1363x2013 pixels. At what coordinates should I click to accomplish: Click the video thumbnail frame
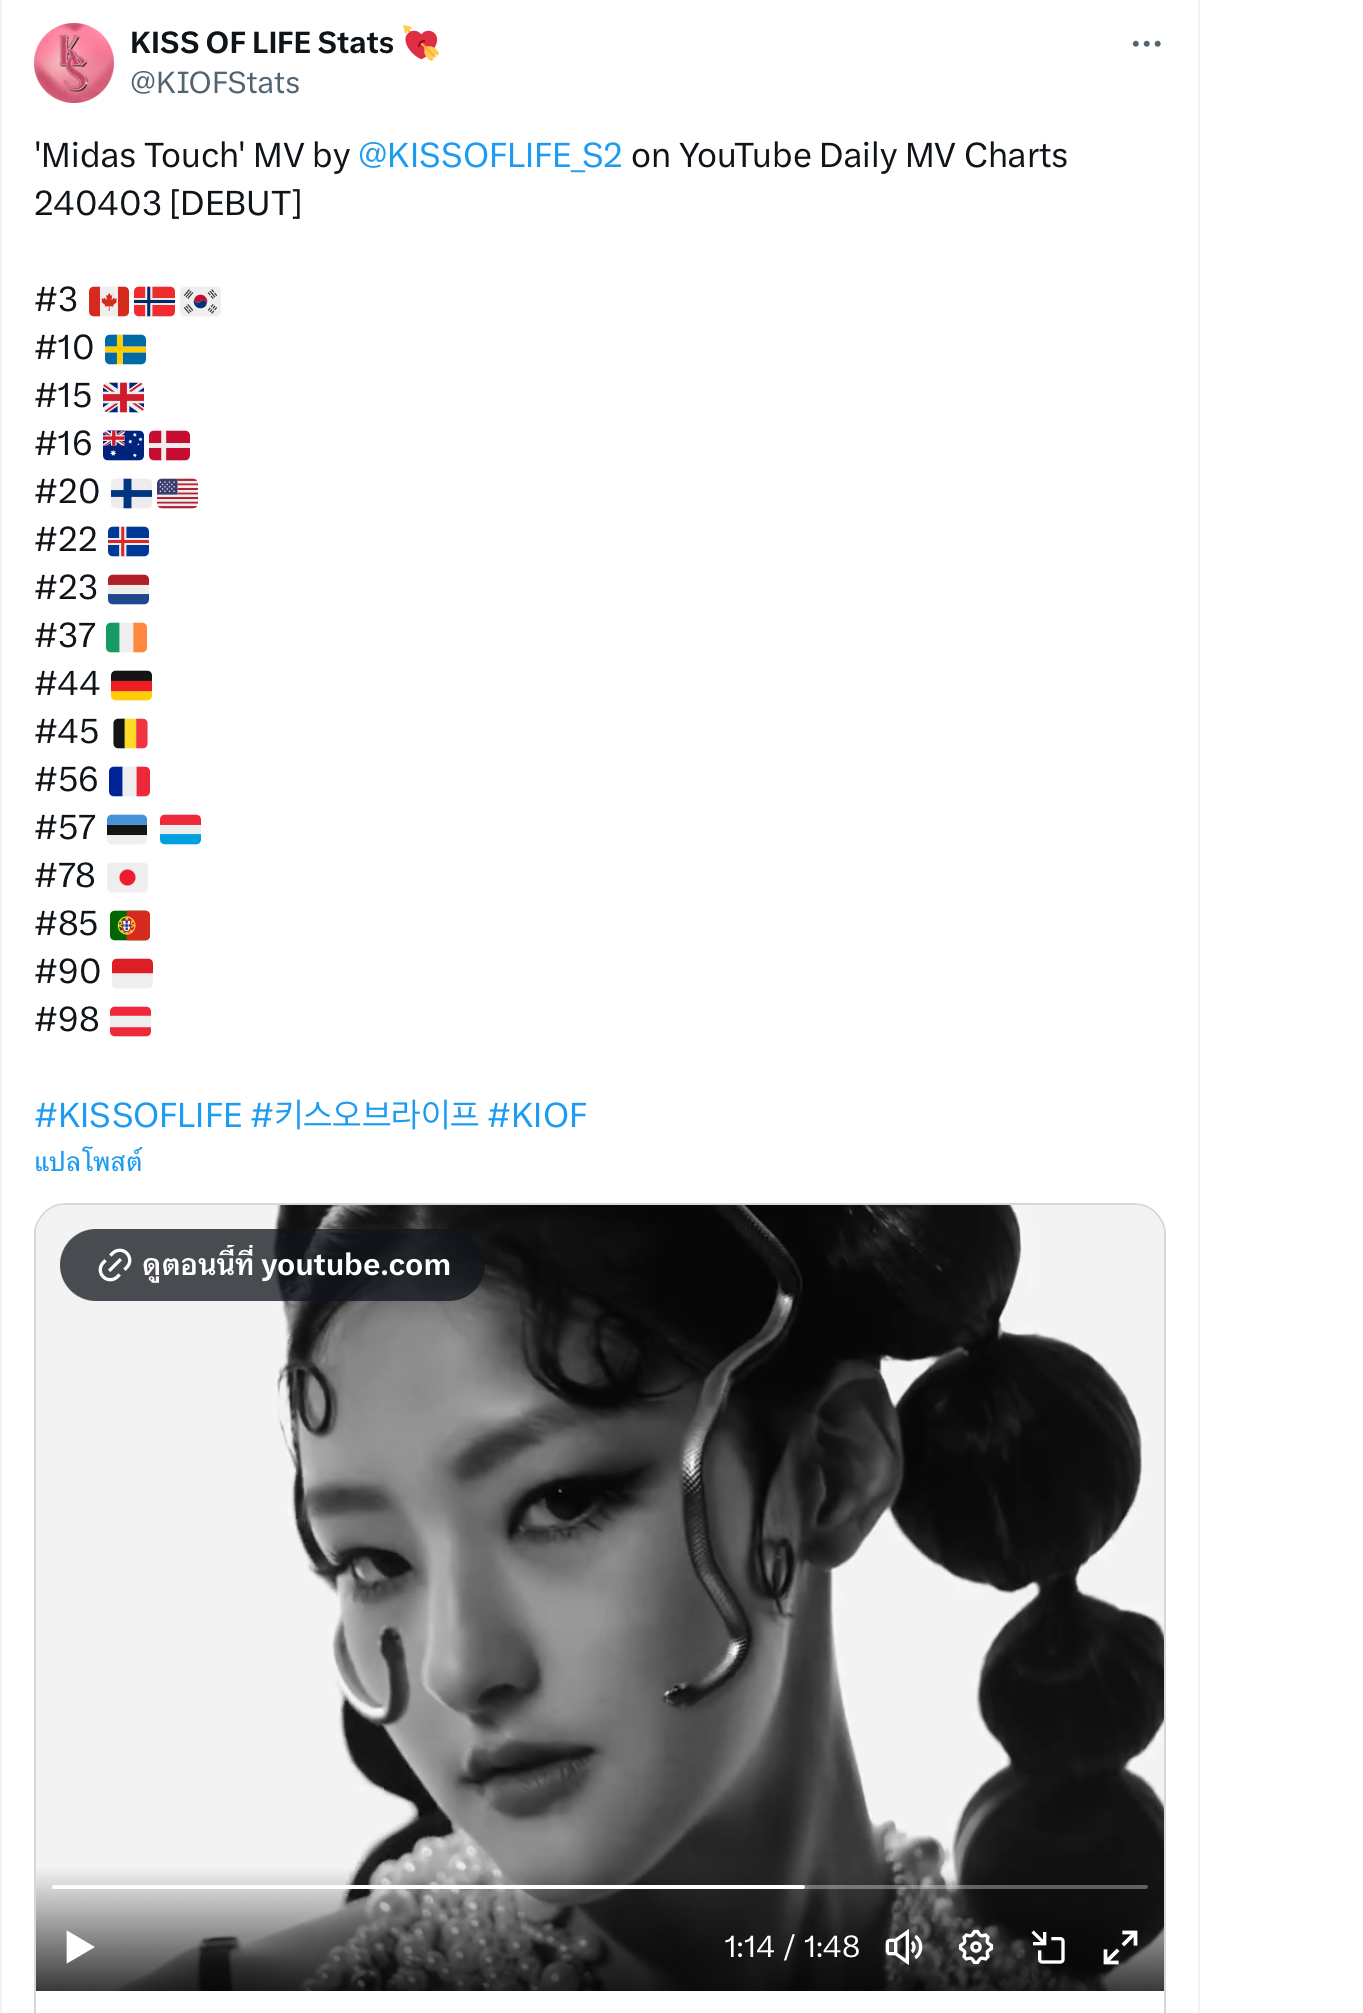click(600, 1560)
